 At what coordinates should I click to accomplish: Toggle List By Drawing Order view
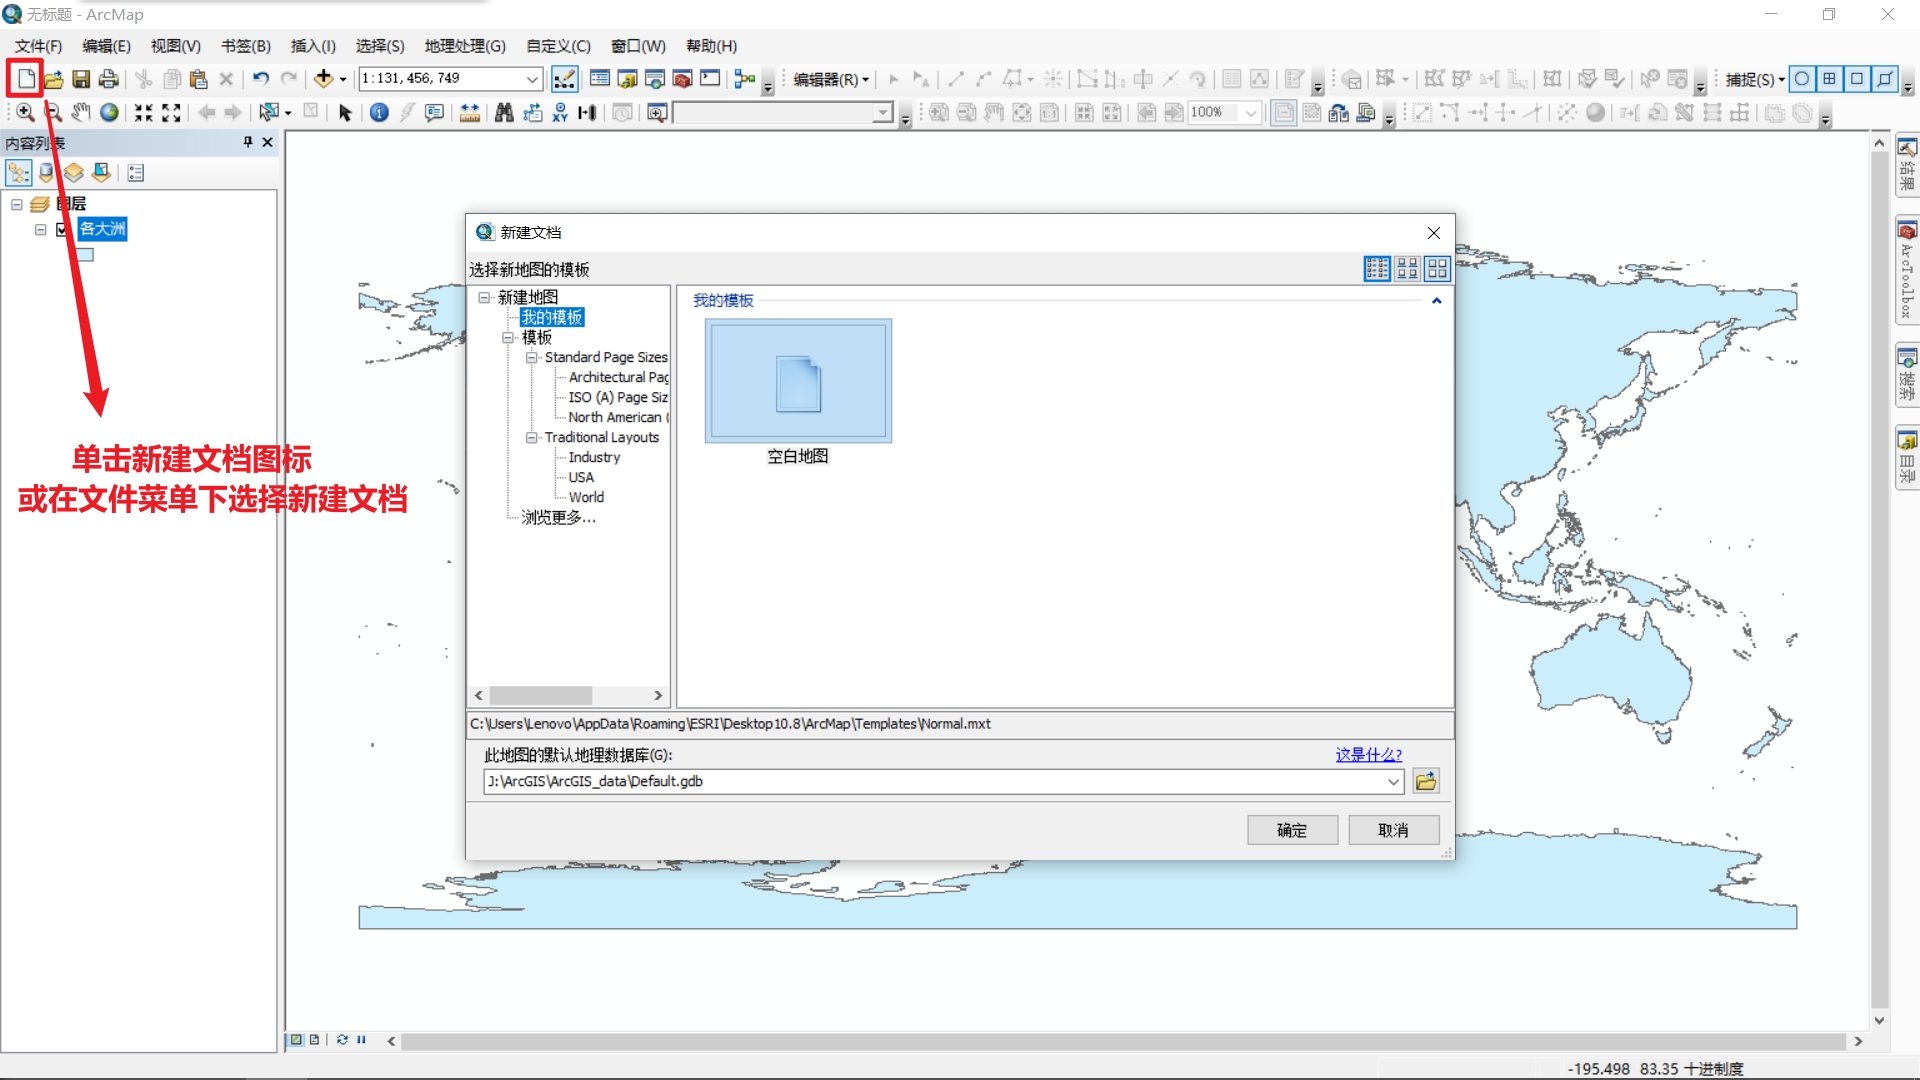coord(19,173)
